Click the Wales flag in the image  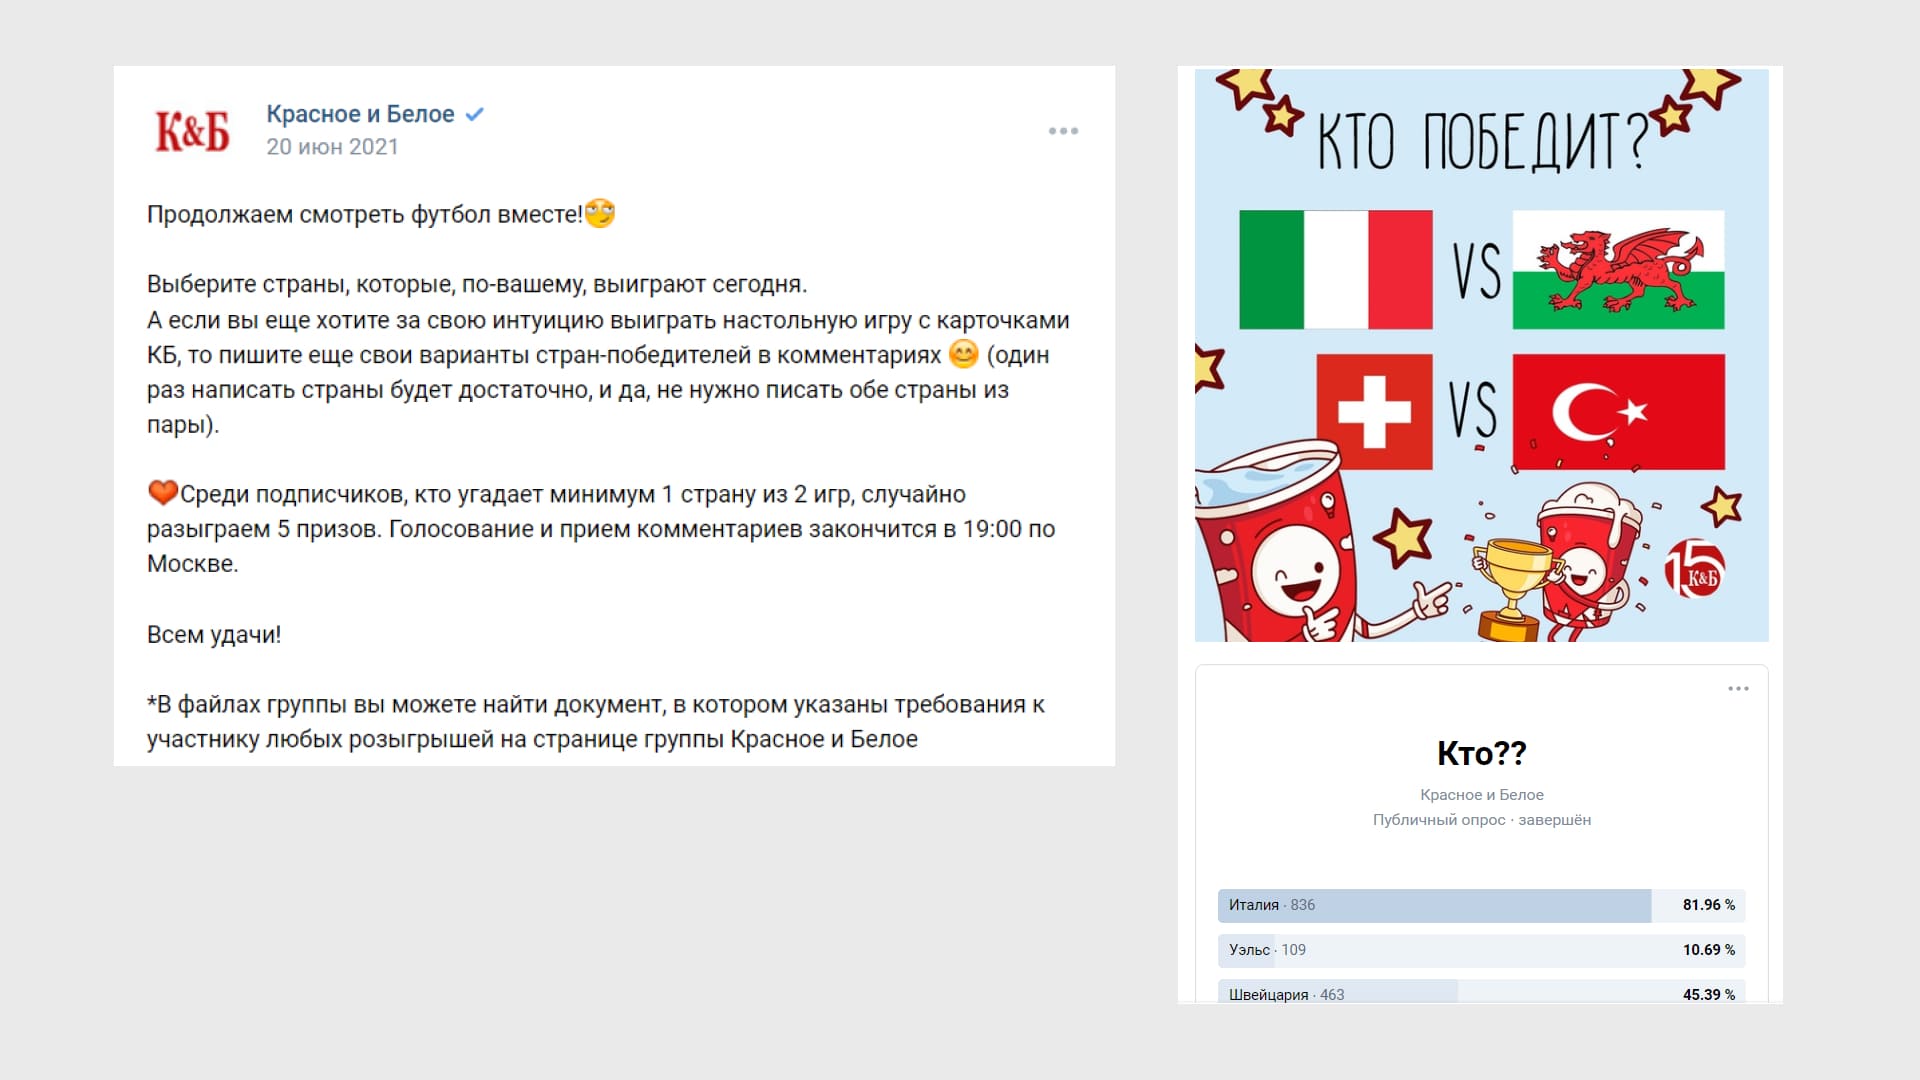tap(1618, 269)
